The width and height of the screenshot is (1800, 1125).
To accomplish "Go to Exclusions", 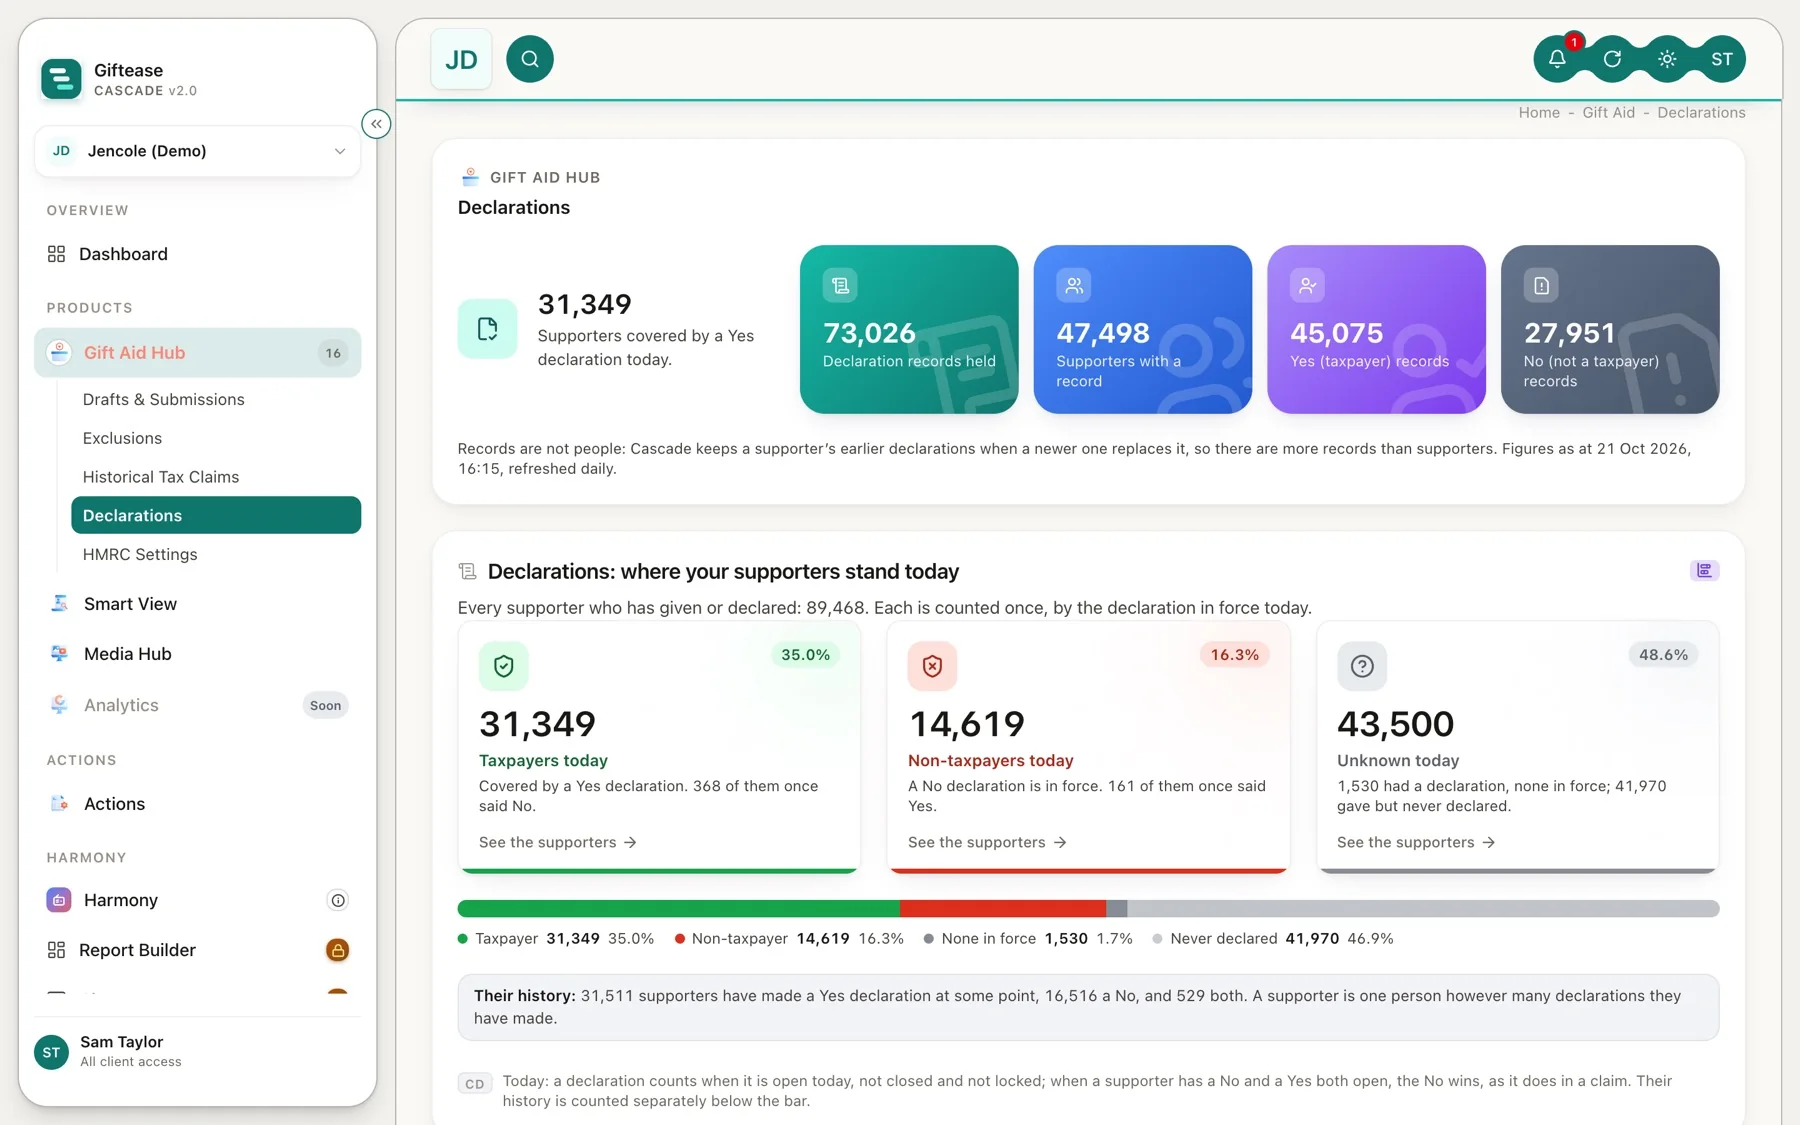I will [x=216, y=438].
